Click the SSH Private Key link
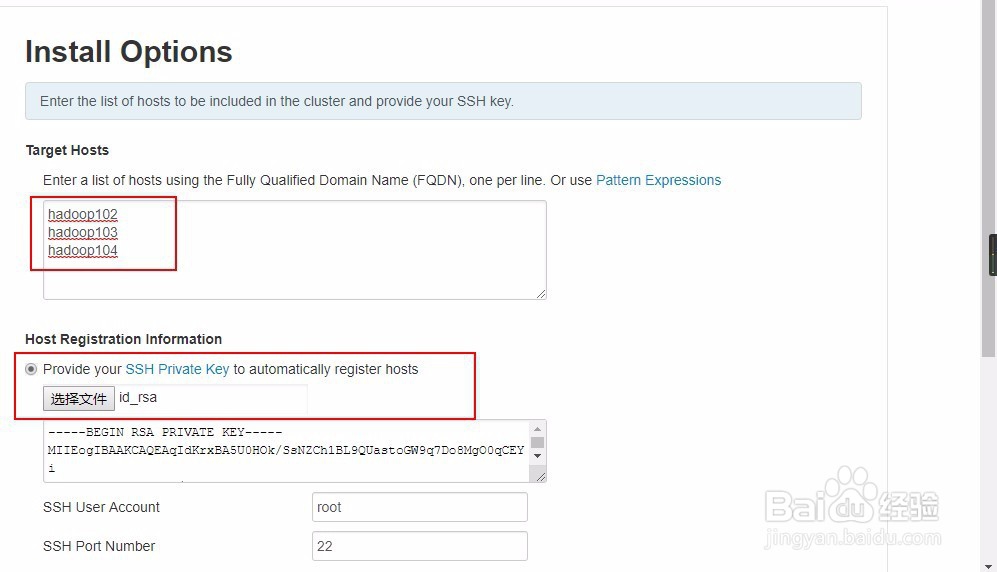 pos(177,369)
